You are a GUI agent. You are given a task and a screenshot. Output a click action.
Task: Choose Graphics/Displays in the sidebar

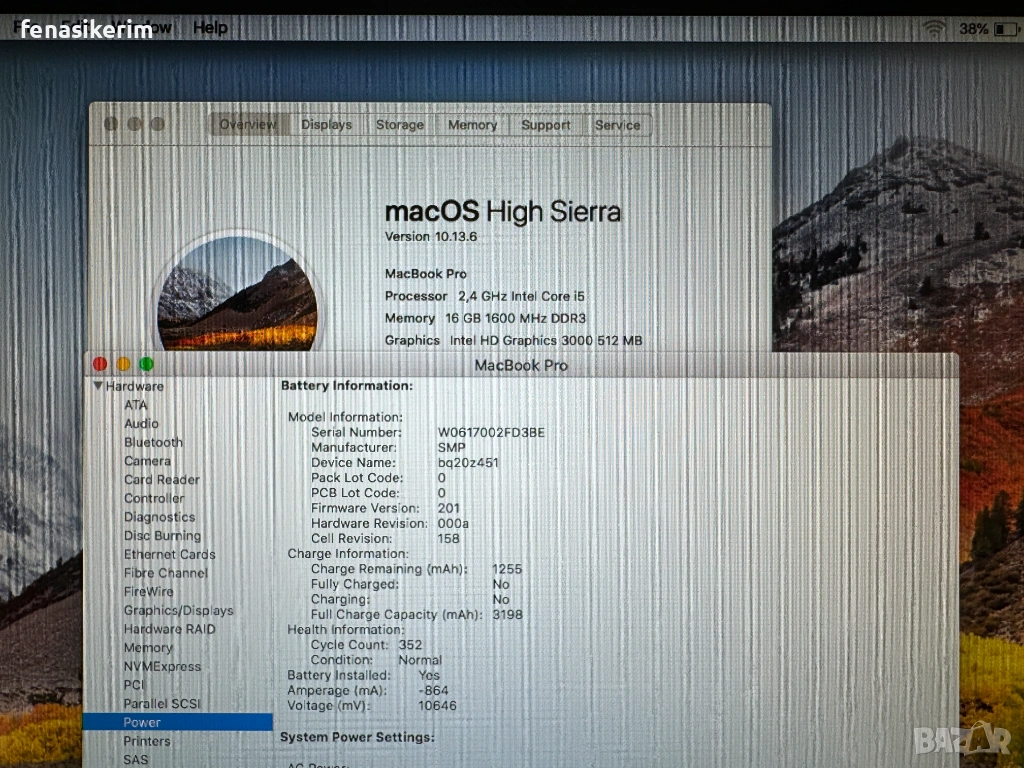point(178,610)
